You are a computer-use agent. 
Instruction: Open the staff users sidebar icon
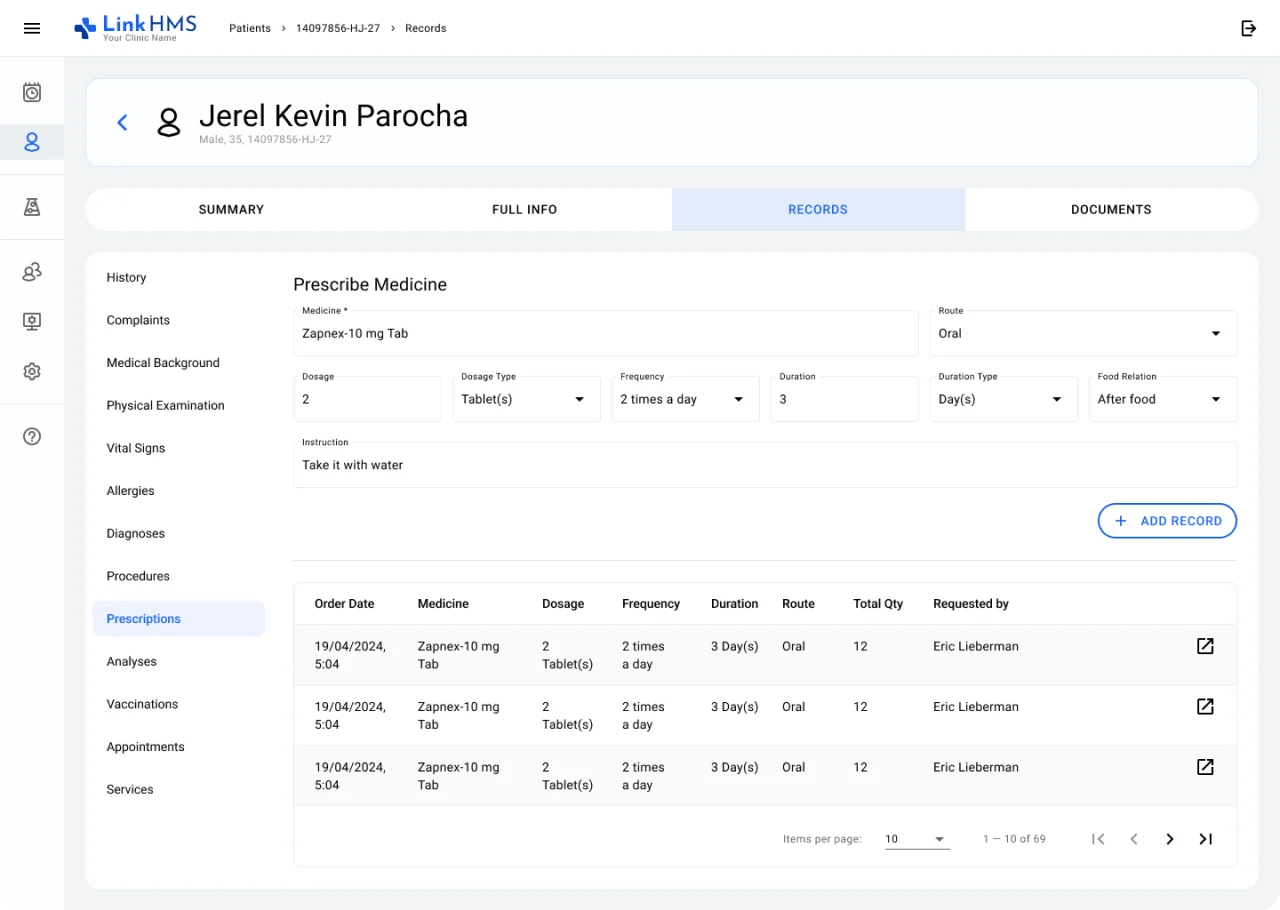pyautogui.click(x=32, y=272)
